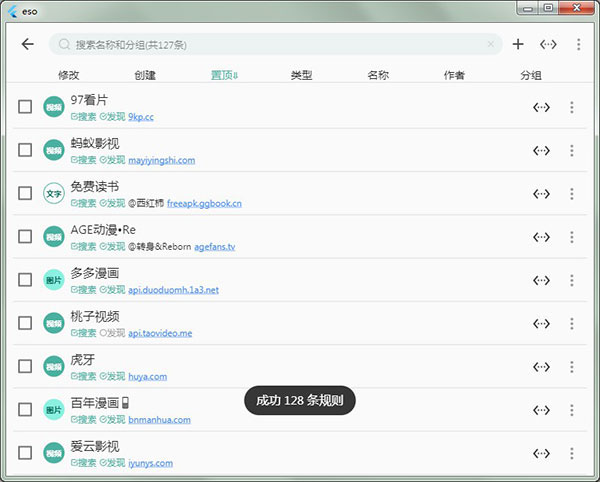The width and height of the screenshot is (600, 482).
Task: Open the mayiyingshi.com link
Action: pos(161,160)
